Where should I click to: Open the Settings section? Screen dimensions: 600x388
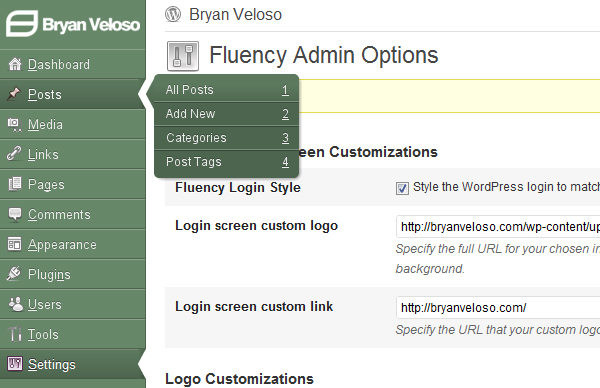click(x=73, y=364)
